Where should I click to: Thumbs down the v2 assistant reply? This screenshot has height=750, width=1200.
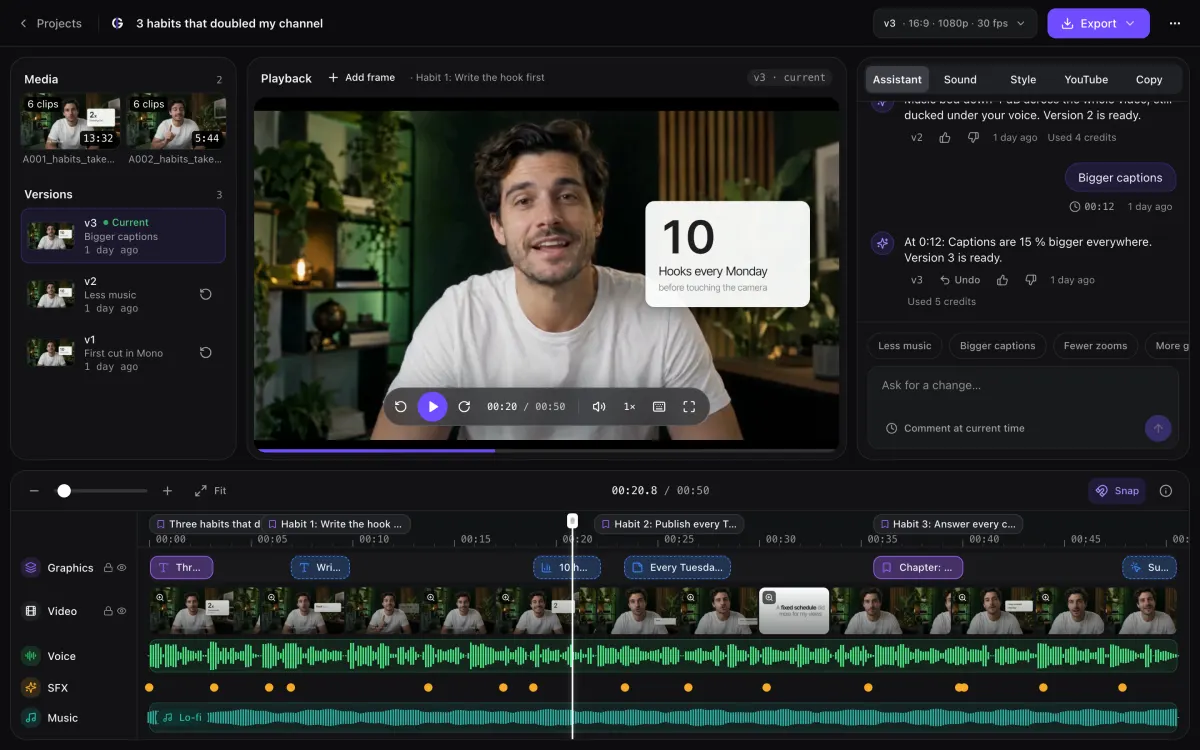pos(973,137)
